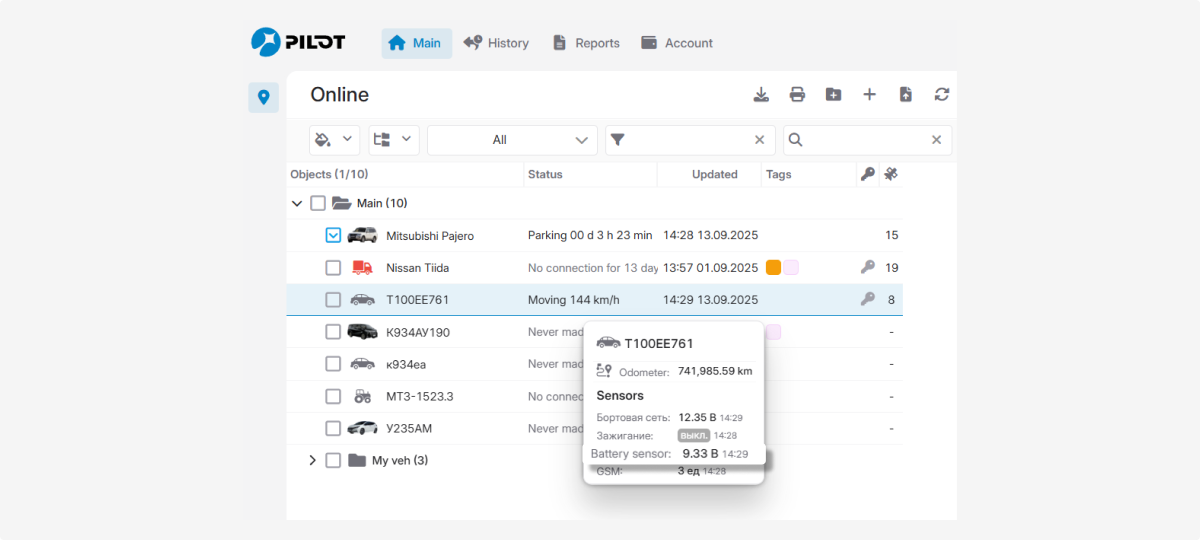Click the download icon in Online toolbar
This screenshot has width=1200, height=540.
click(761, 95)
